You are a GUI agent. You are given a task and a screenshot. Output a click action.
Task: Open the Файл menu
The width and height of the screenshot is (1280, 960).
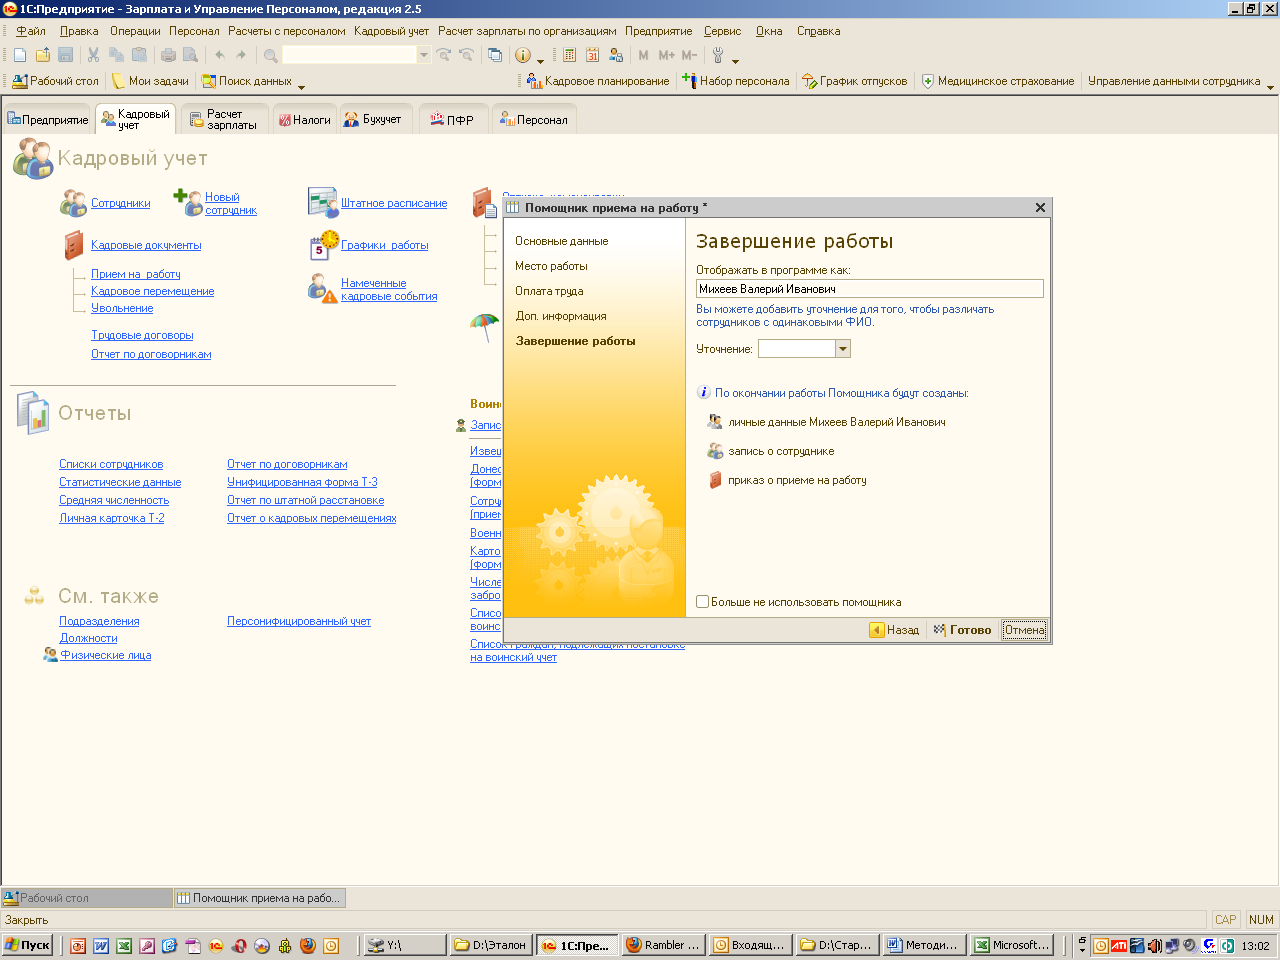[31, 31]
